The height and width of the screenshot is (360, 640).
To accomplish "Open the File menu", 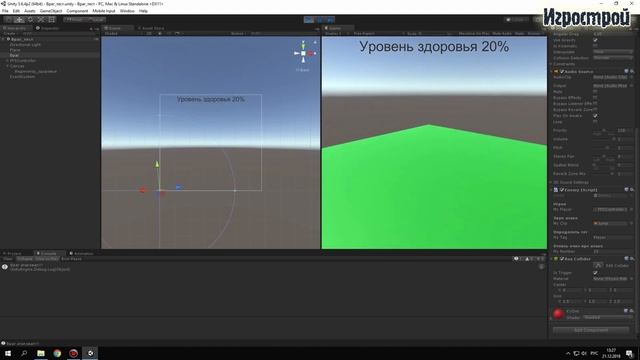I will [5, 11].
